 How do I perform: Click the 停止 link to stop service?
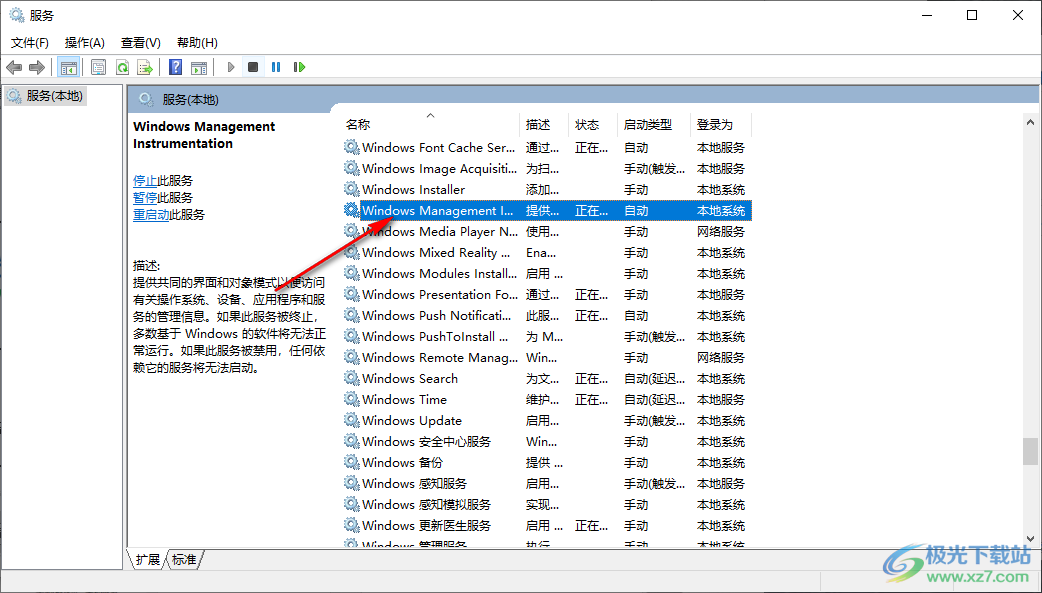(x=145, y=180)
